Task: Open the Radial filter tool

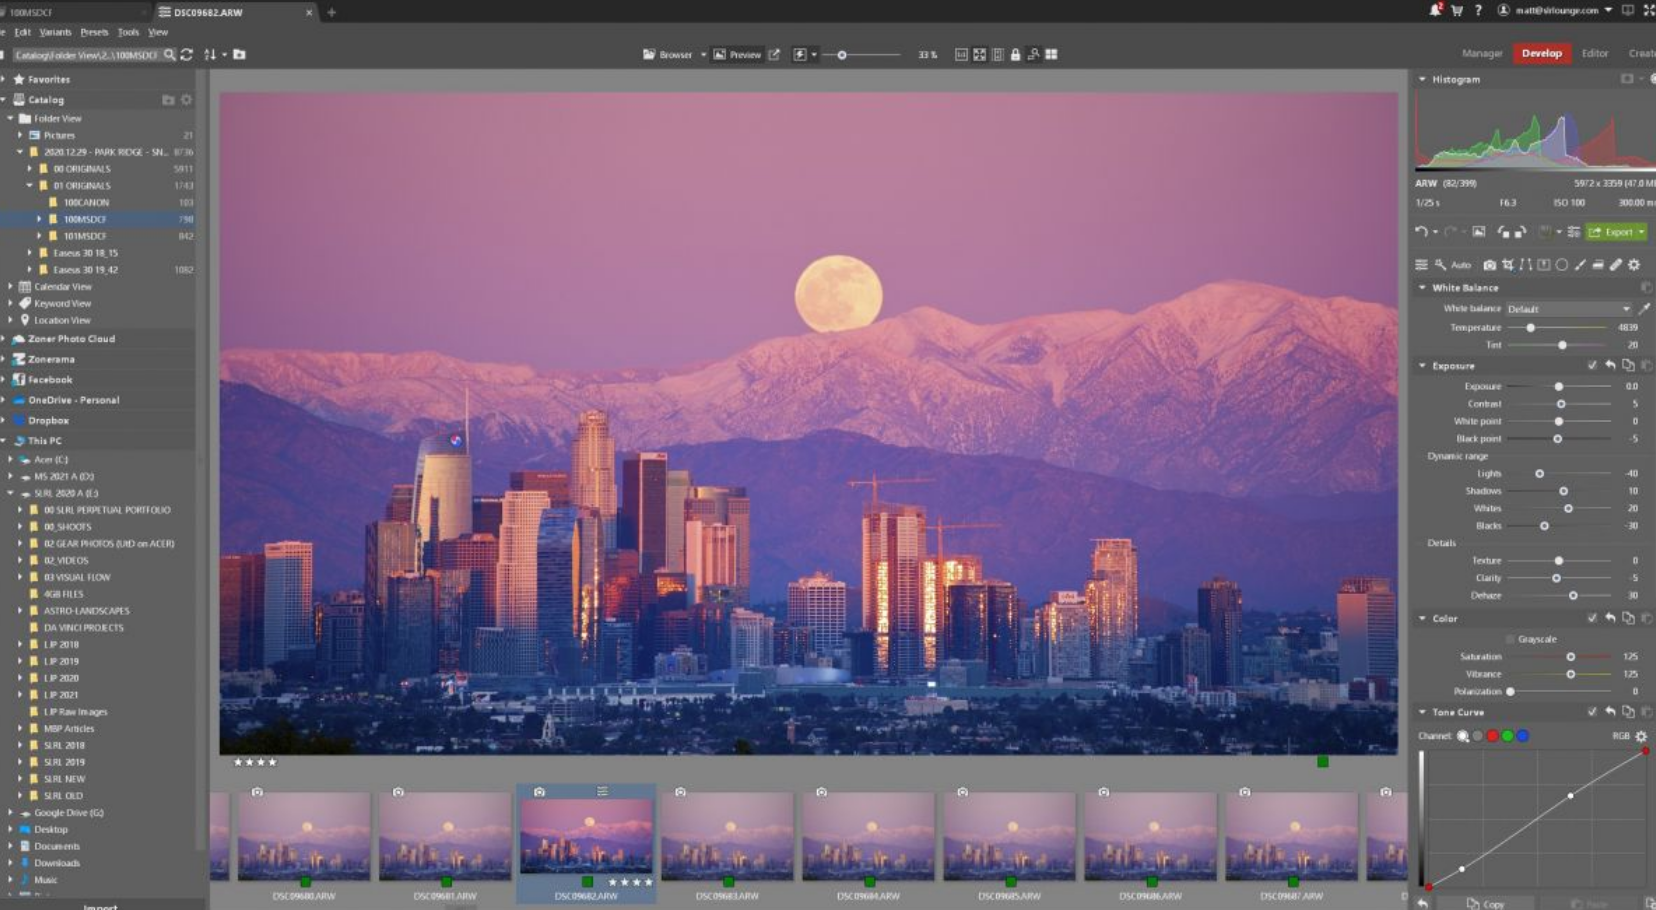Action: [1561, 265]
